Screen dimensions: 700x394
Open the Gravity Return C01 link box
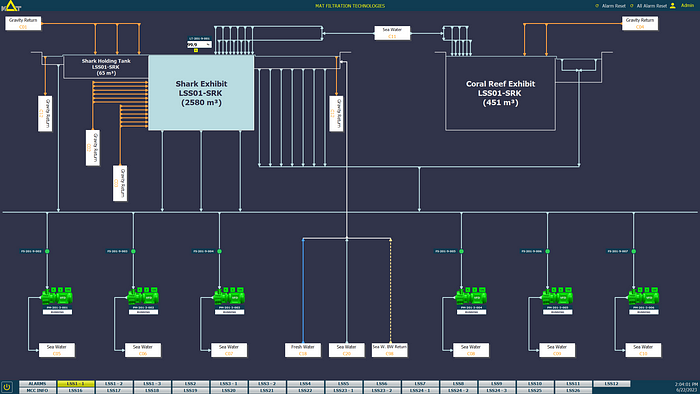point(23,23)
